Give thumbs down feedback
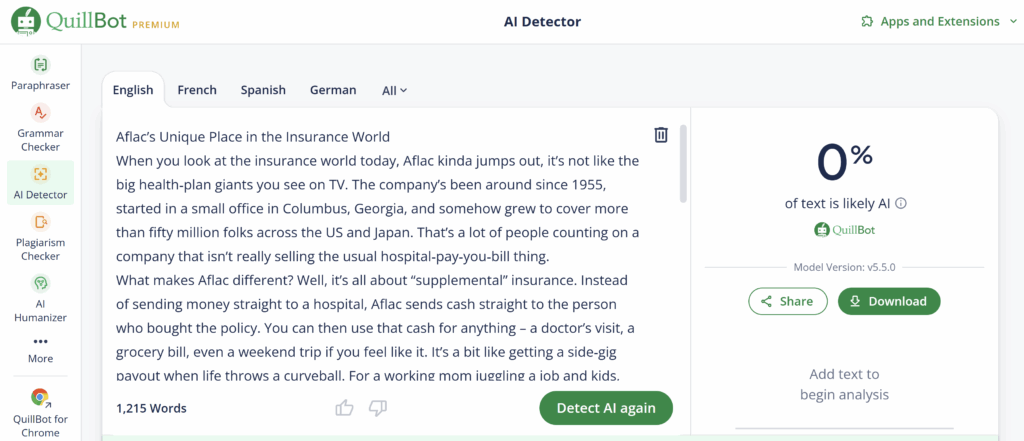The image size is (1024, 441). tap(378, 408)
